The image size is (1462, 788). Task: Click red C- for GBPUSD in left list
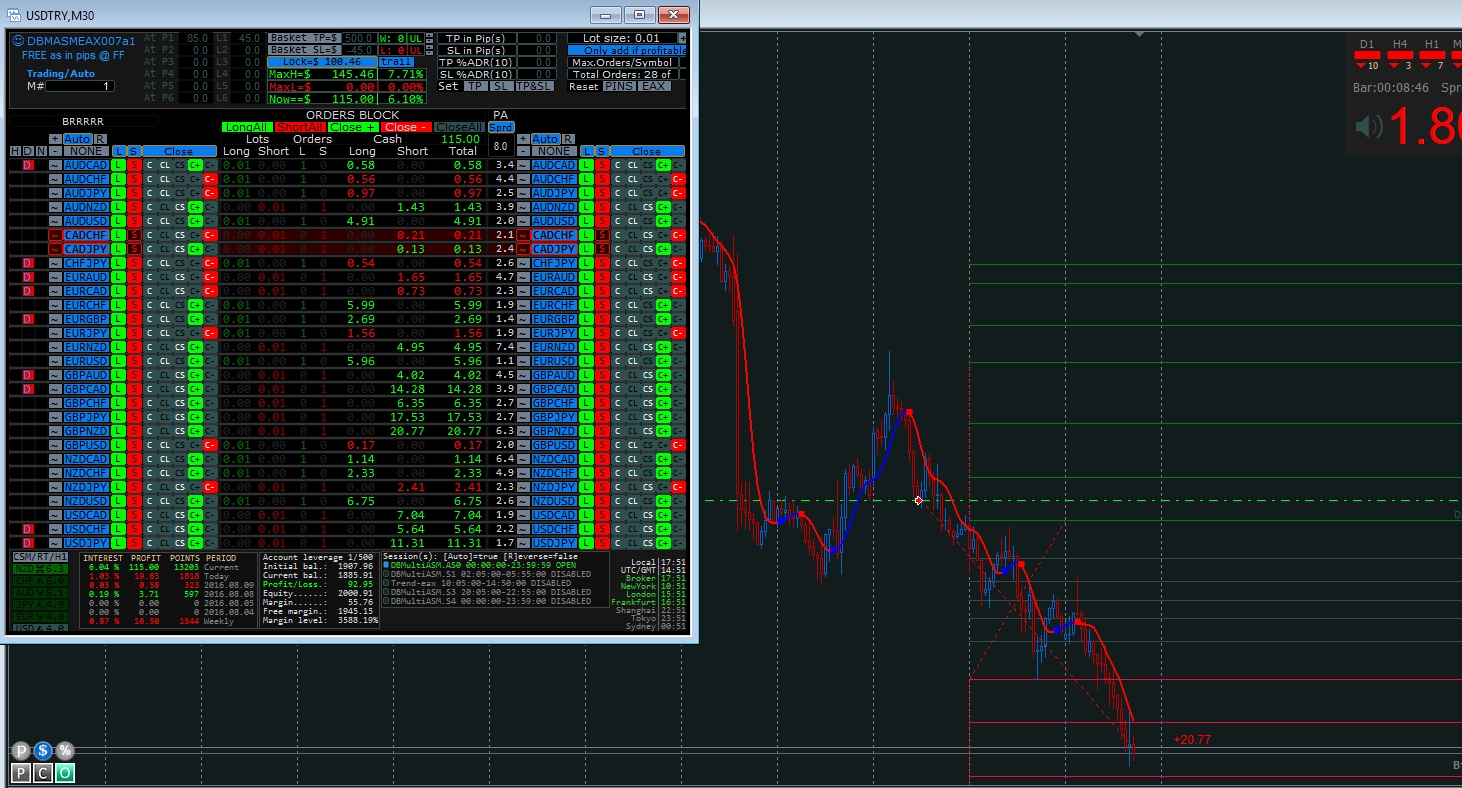210,445
